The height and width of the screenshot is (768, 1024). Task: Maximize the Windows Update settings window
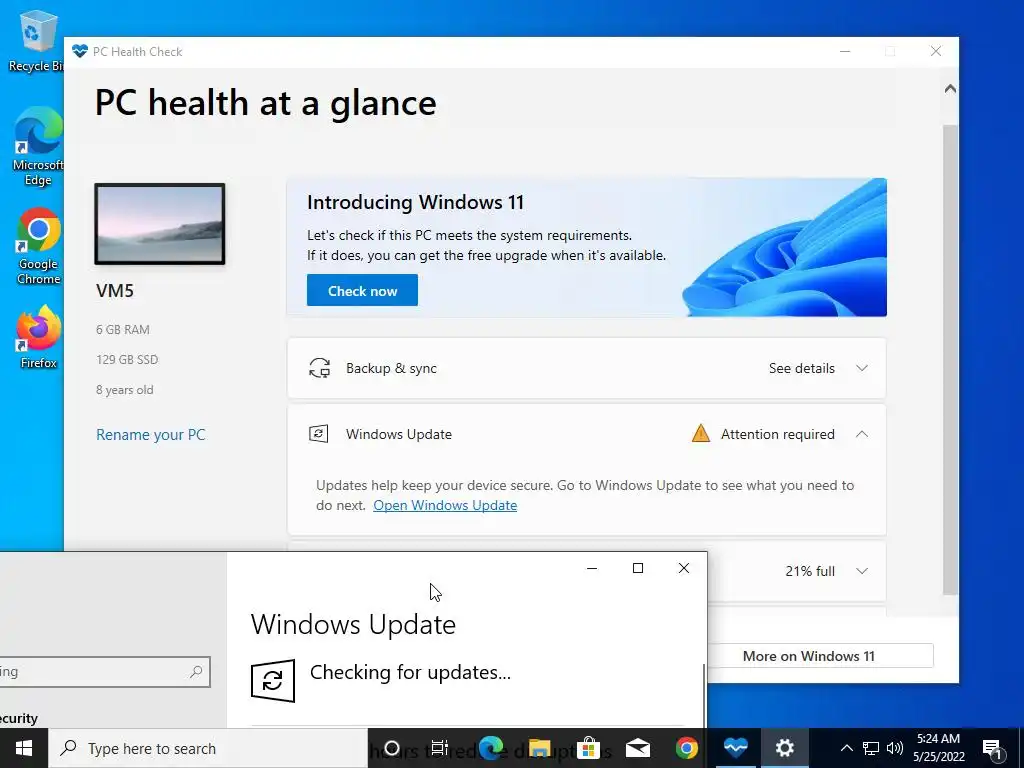pos(638,568)
